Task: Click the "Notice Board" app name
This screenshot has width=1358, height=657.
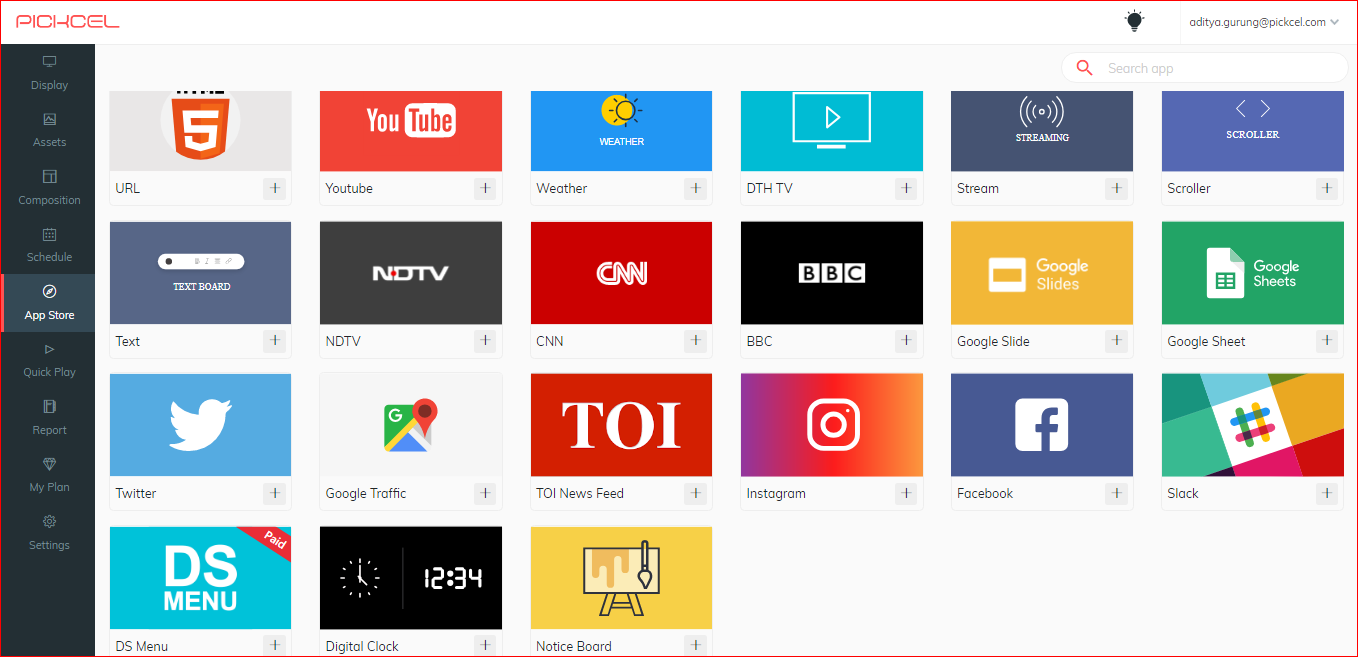Action: [x=574, y=646]
